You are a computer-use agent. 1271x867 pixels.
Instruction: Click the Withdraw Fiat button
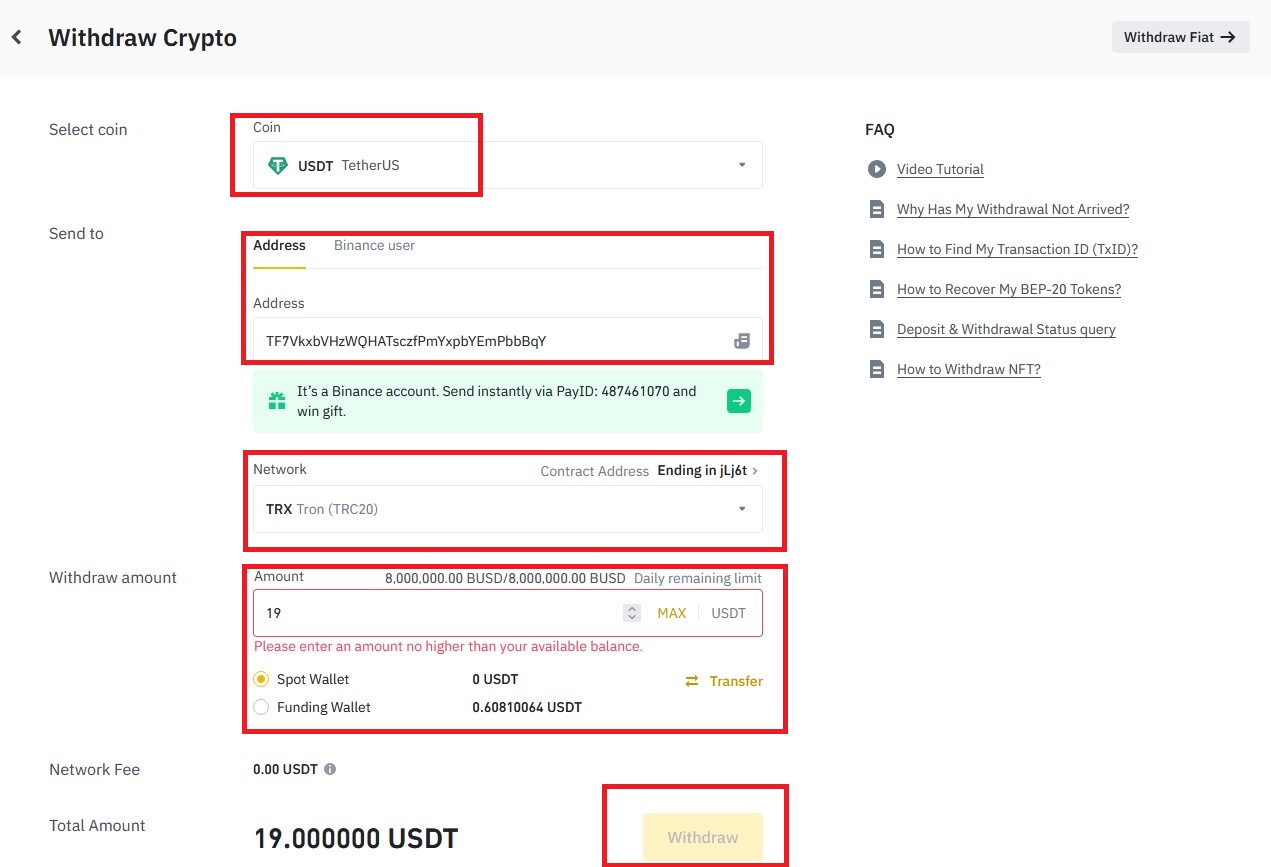pyautogui.click(x=1180, y=37)
